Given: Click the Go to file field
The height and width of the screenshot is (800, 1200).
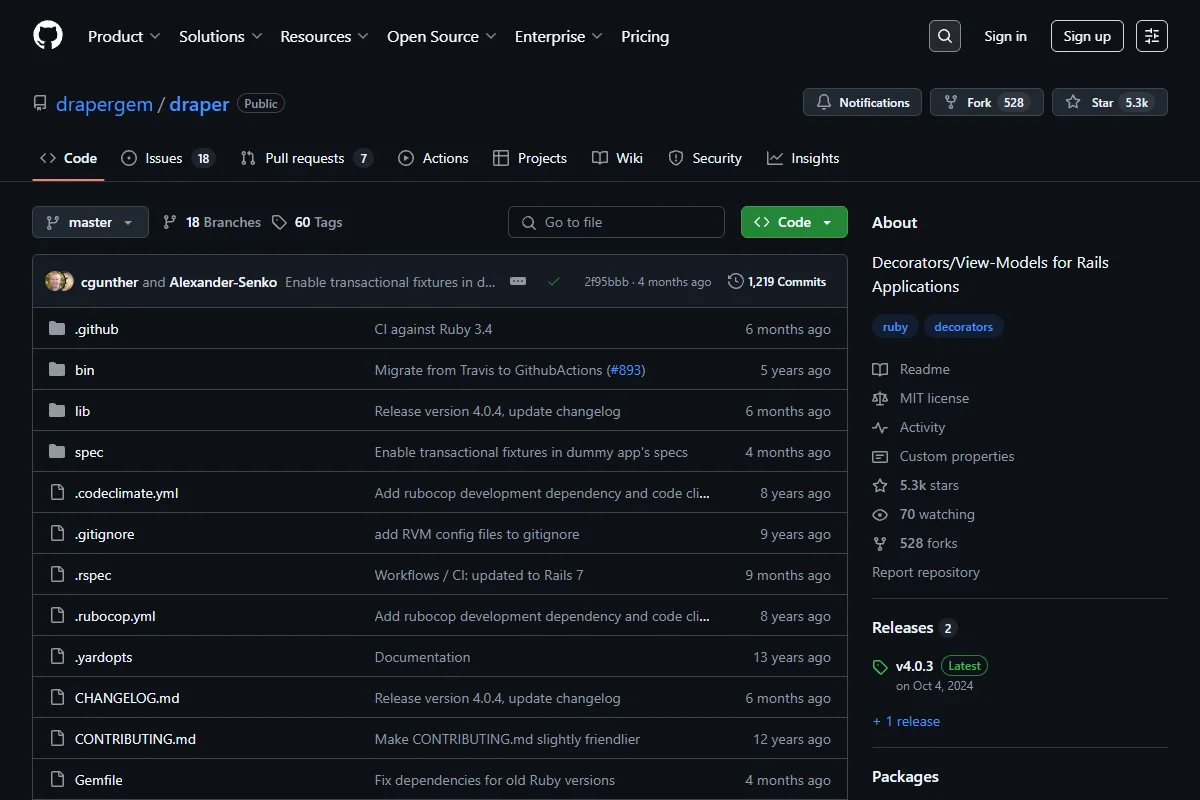Looking at the screenshot, I should 616,222.
